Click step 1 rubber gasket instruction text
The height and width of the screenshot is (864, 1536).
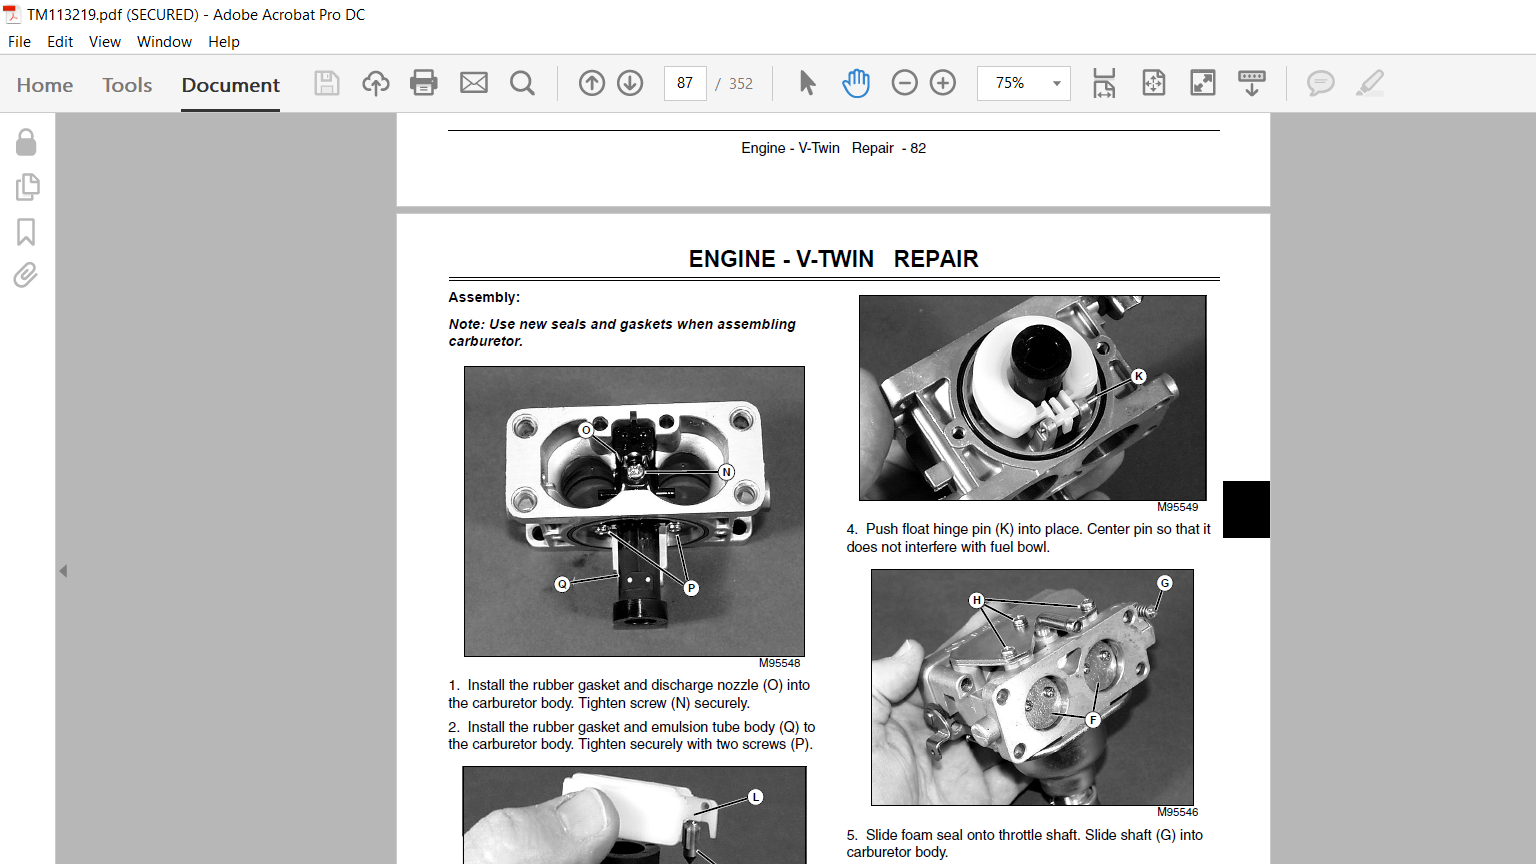629,694
